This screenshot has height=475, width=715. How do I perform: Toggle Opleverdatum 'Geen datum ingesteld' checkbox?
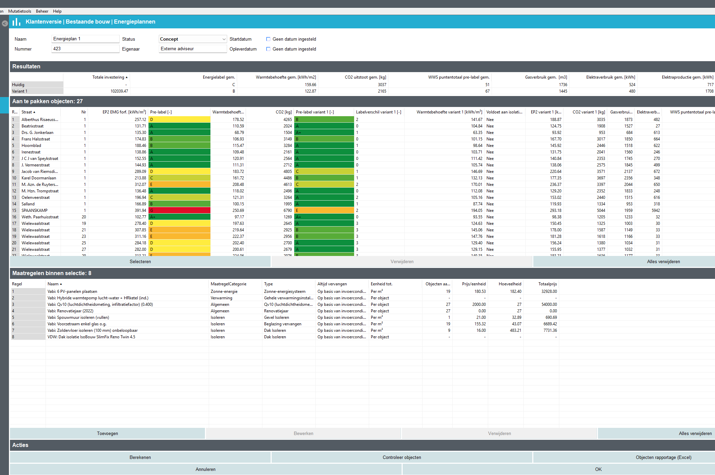coord(268,48)
